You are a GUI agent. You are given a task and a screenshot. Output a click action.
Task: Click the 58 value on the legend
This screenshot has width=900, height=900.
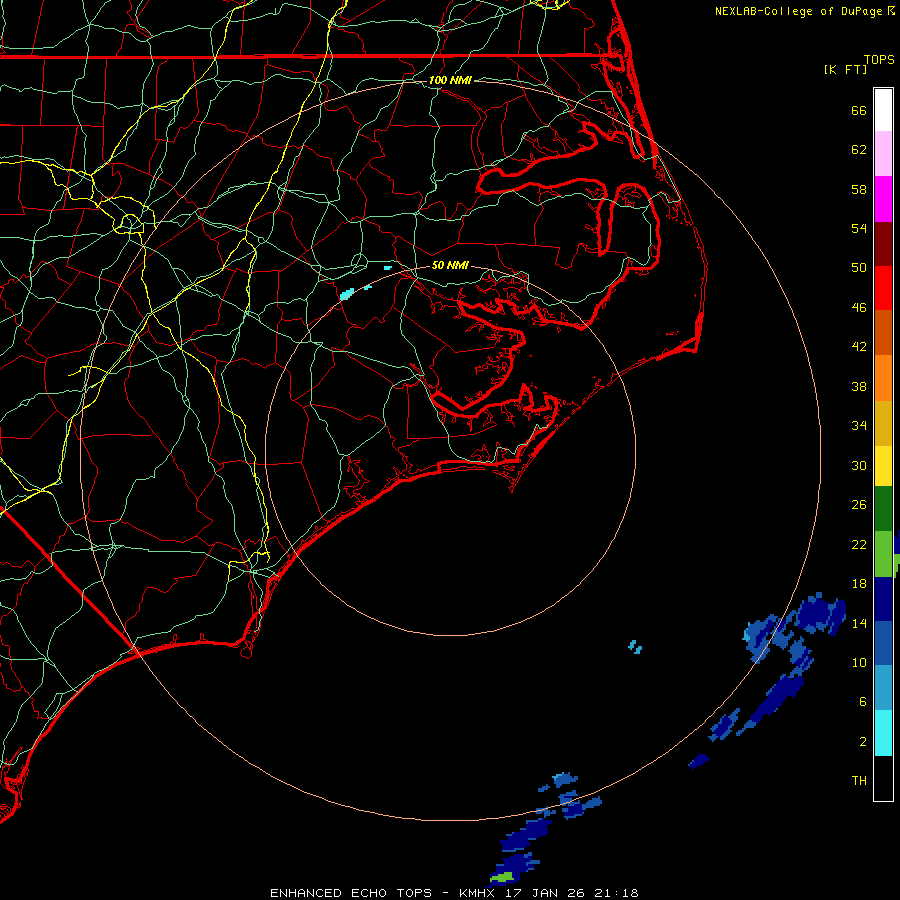[x=859, y=189]
